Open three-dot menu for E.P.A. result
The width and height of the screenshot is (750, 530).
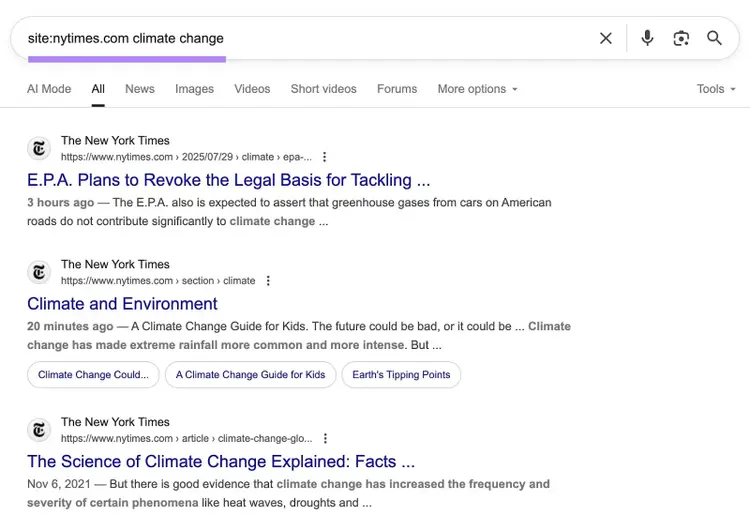click(324, 157)
